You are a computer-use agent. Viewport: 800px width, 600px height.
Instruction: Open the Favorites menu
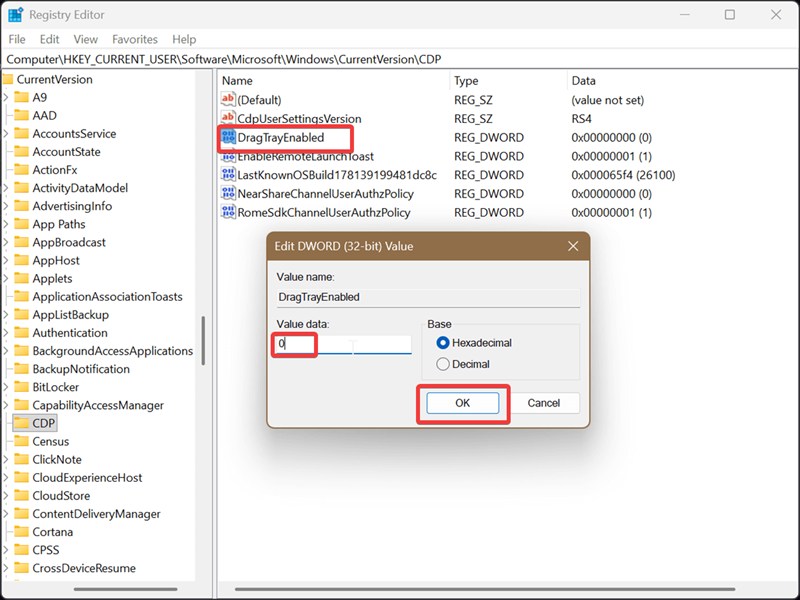coord(135,39)
